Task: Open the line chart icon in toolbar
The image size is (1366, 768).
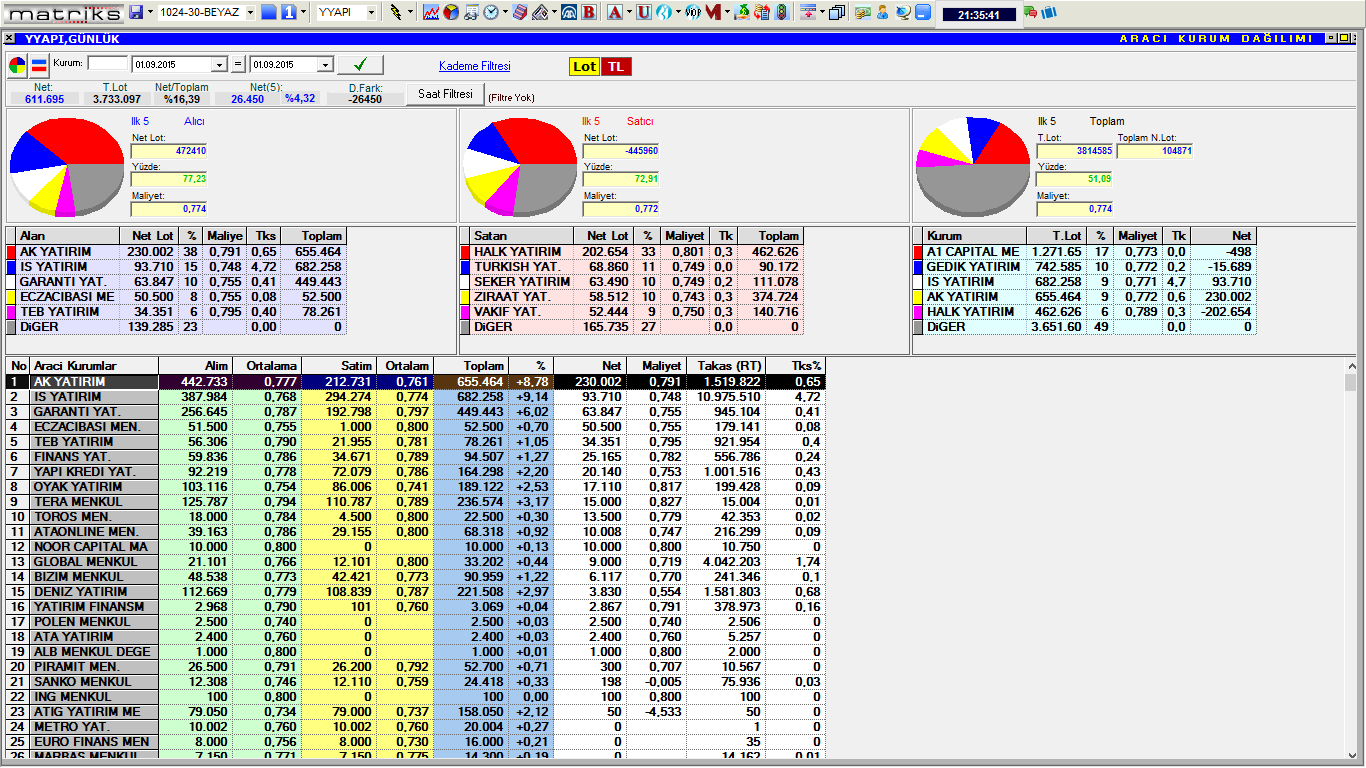Action: (x=431, y=13)
